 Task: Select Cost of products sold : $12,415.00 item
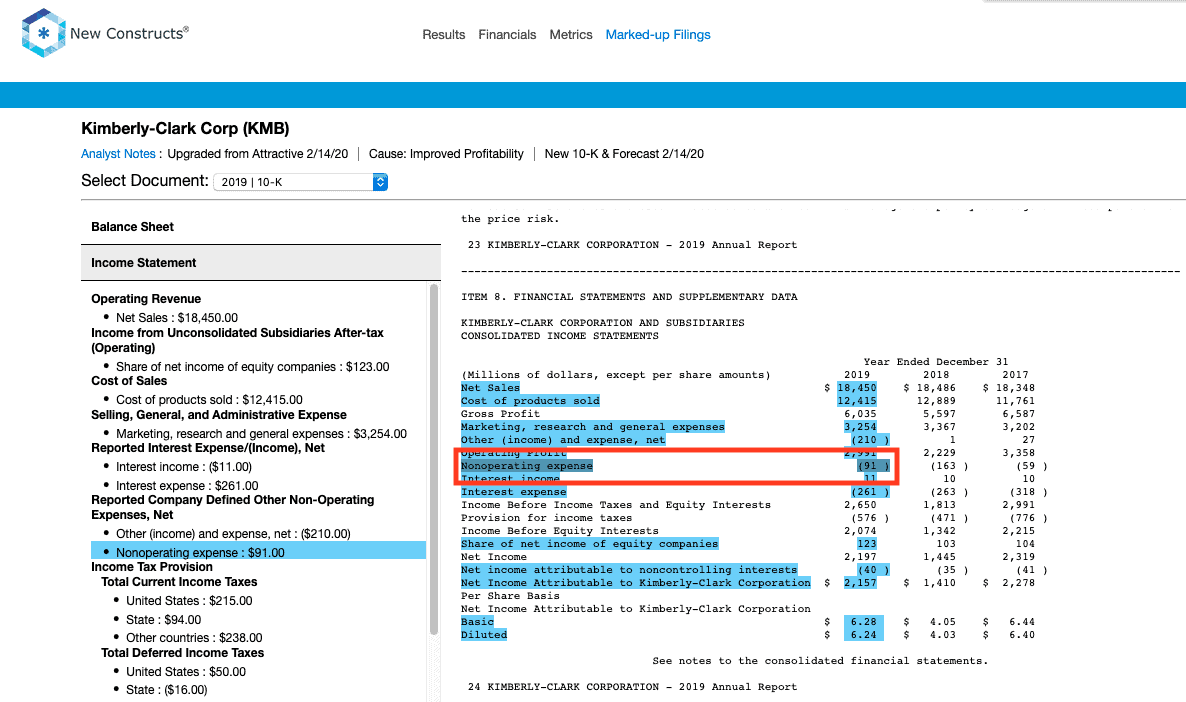[x=210, y=399]
